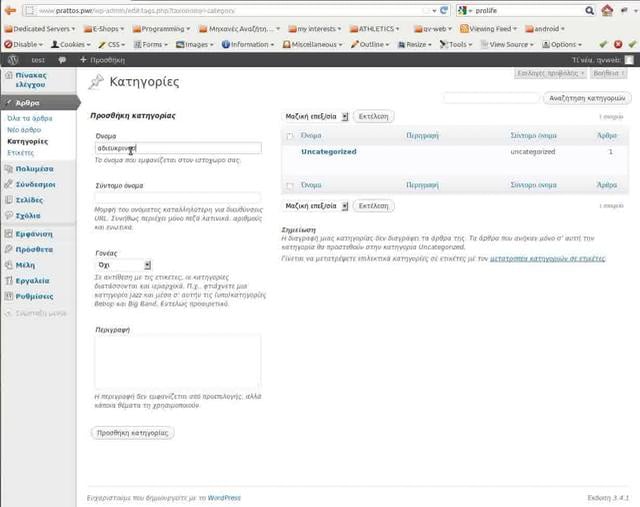Screen dimensions: 640x507
Task: Click the Σελίδες pages icon
Action: coord(9,200)
